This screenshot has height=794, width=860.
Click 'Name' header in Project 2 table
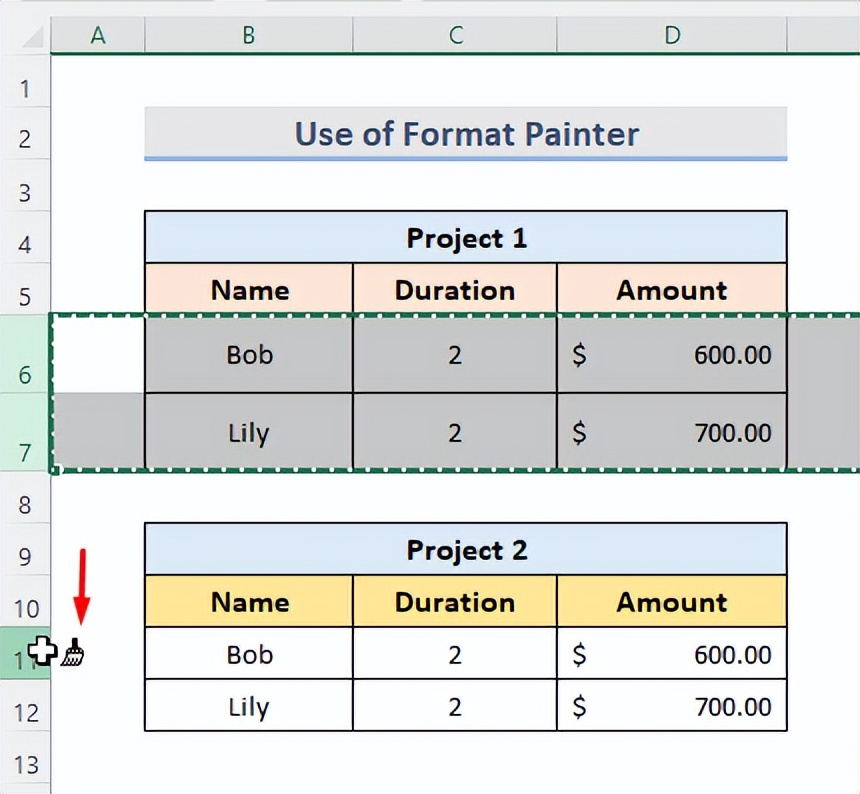point(249,601)
